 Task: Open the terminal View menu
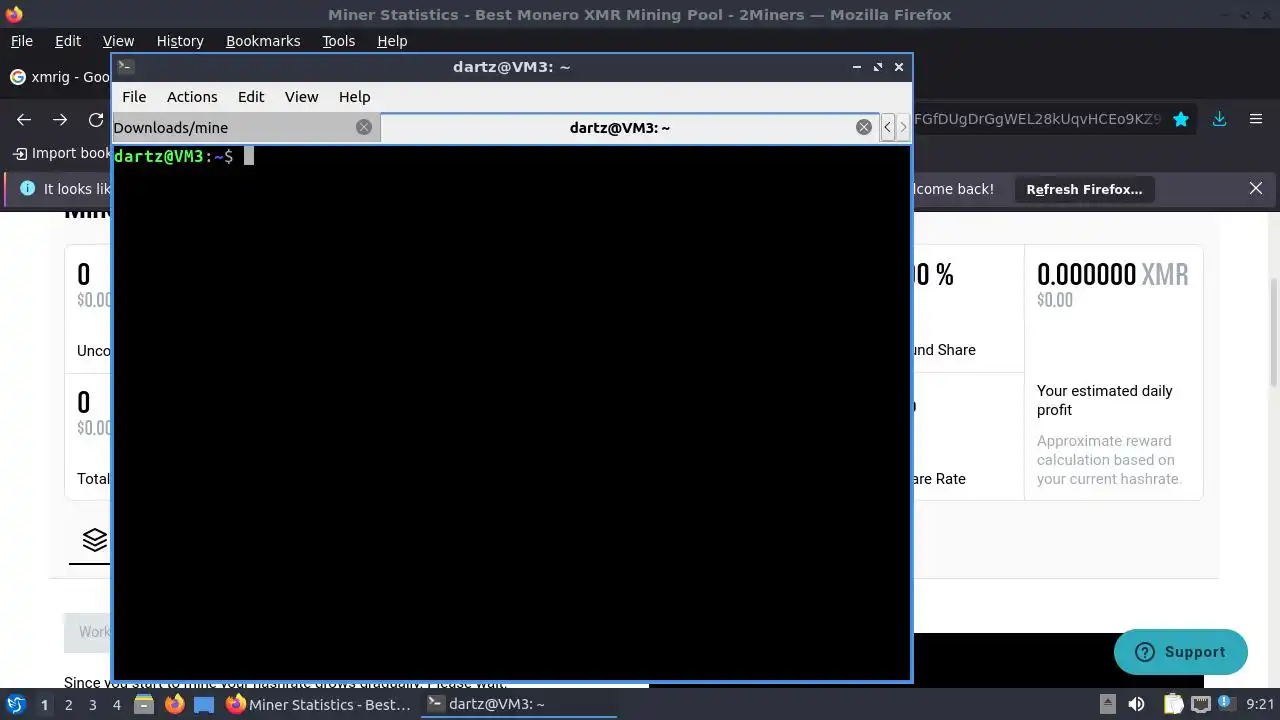[301, 97]
